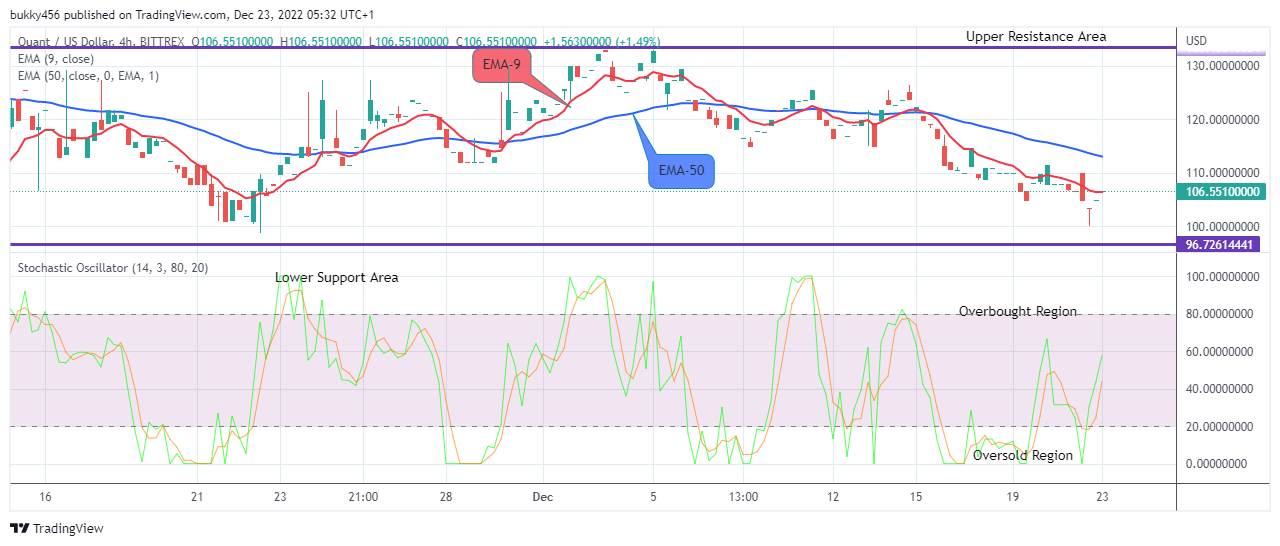The image size is (1280, 546).
Task: Click the 28 date label on time axis
Action: (447, 497)
